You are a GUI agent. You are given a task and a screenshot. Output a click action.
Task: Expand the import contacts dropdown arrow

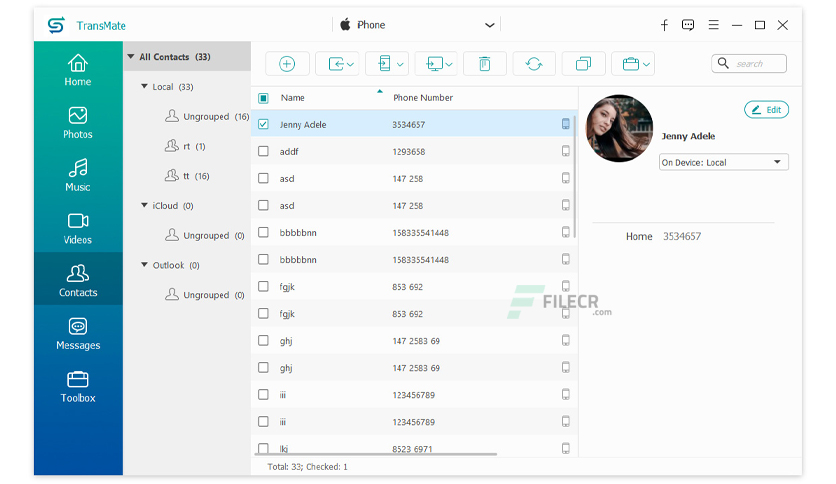click(350, 64)
